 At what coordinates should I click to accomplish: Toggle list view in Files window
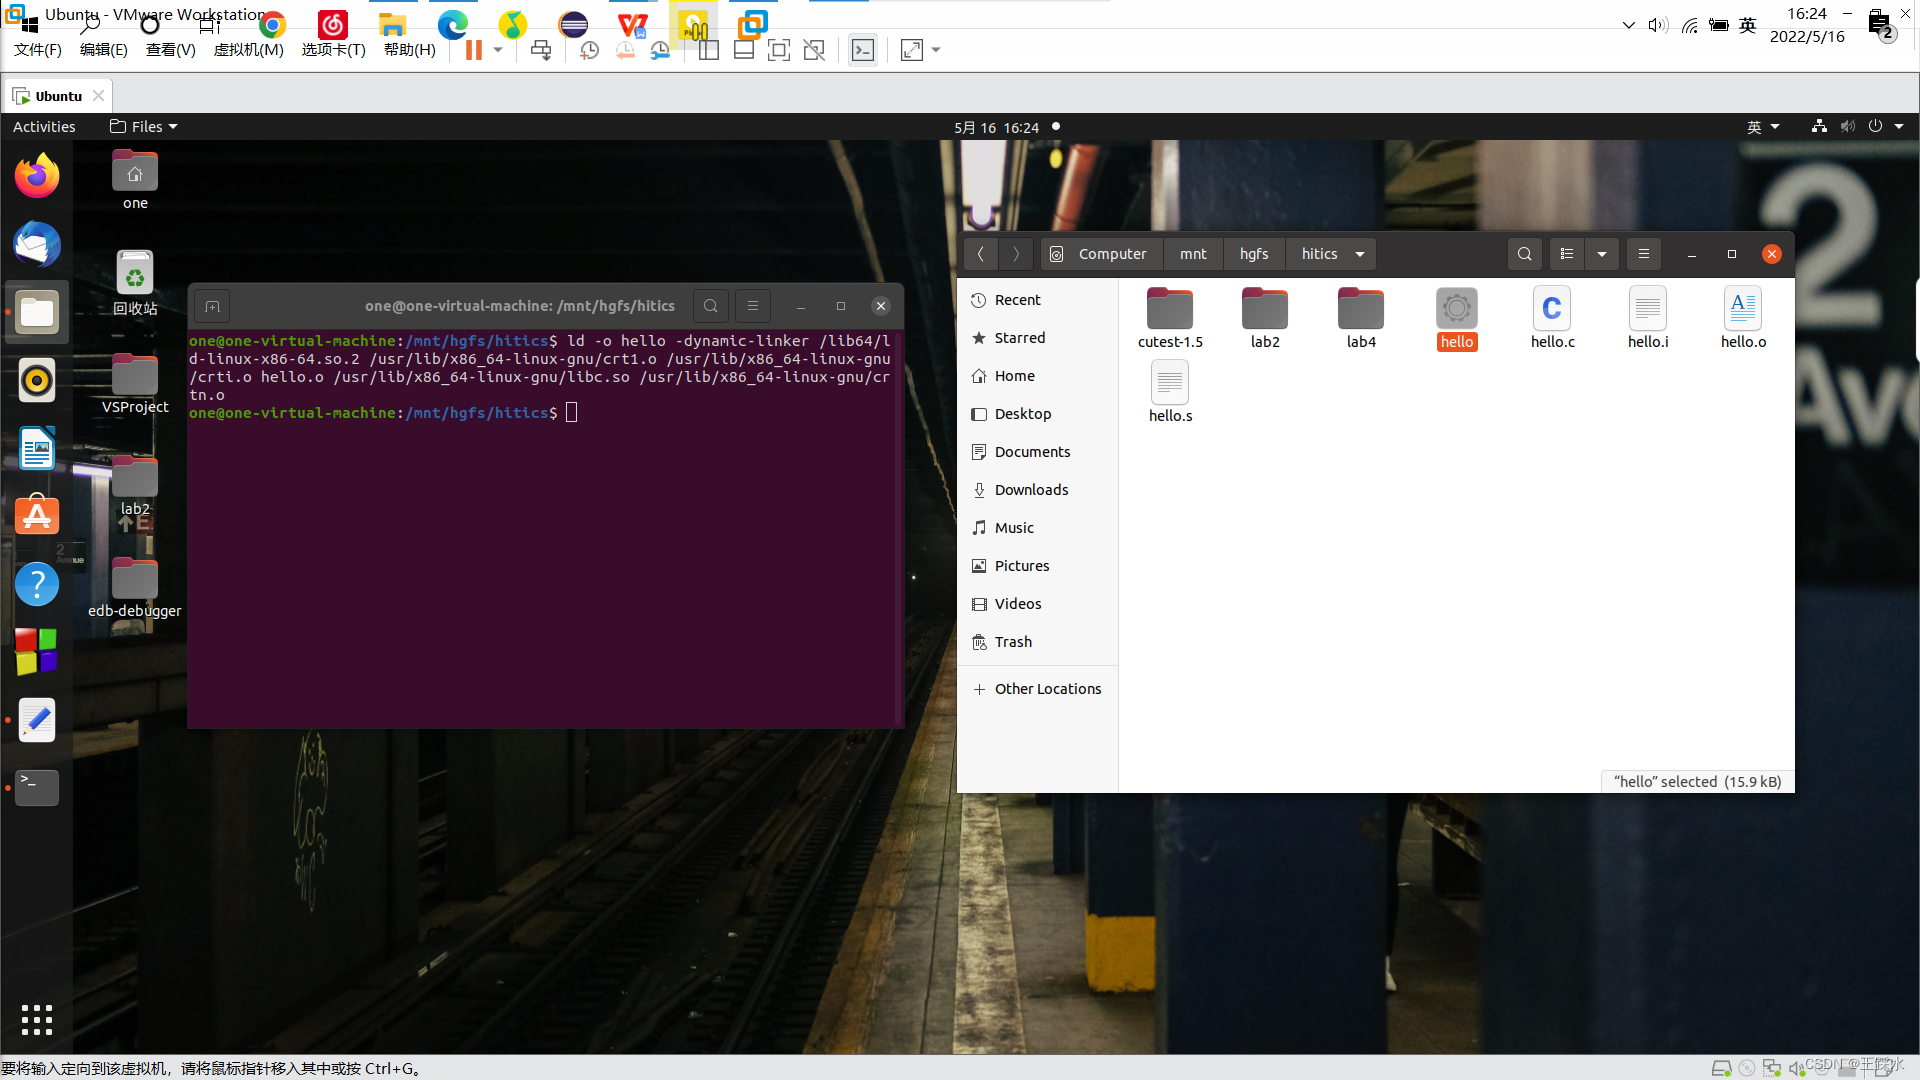tap(1567, 254)
